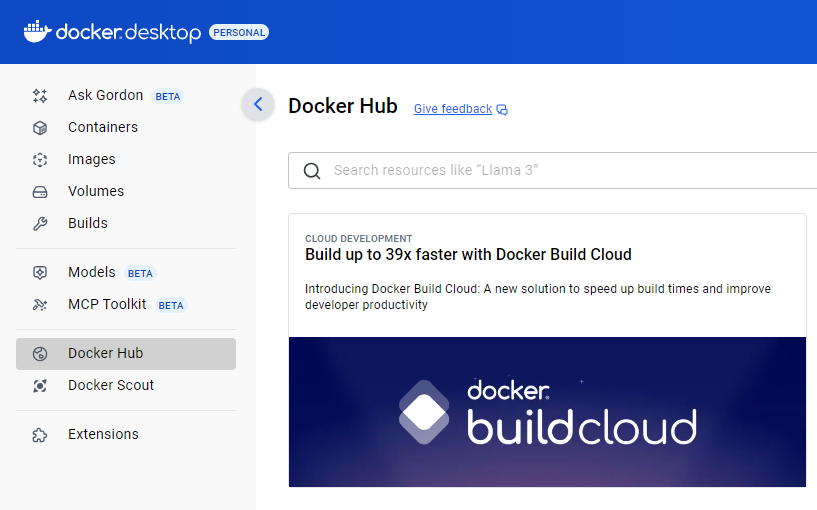Viewport: 817px width, 510px height.
Task: Open the Give feedback link
Action: point(453,109)
